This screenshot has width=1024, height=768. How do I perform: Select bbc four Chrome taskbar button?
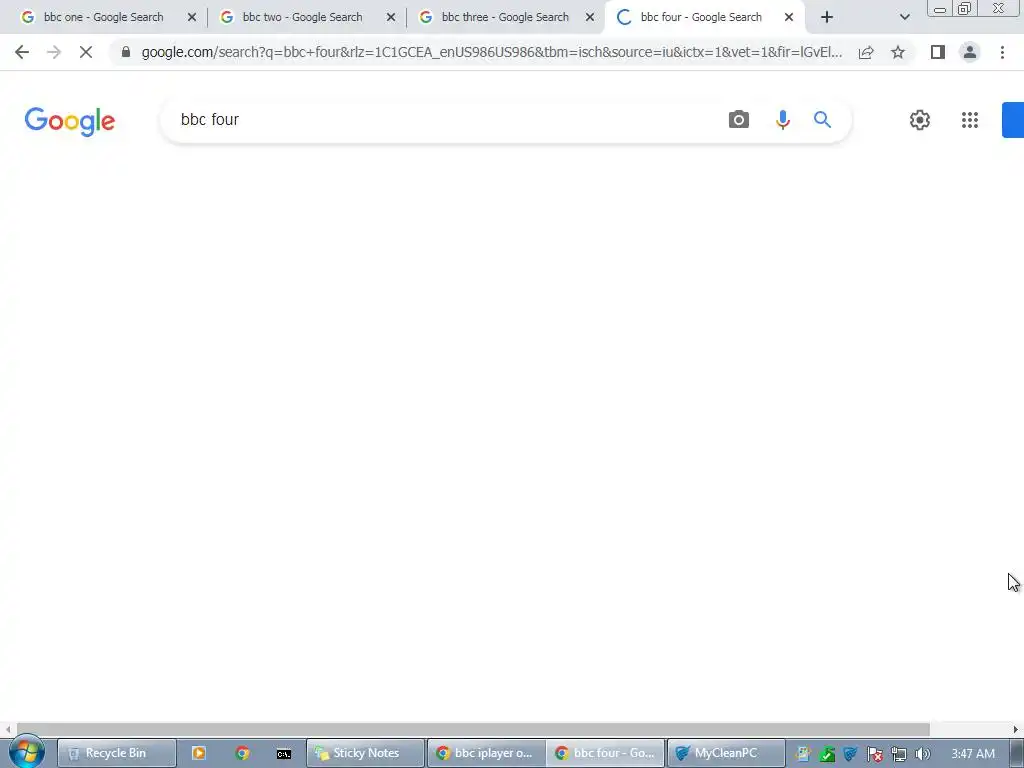[605, 753]
